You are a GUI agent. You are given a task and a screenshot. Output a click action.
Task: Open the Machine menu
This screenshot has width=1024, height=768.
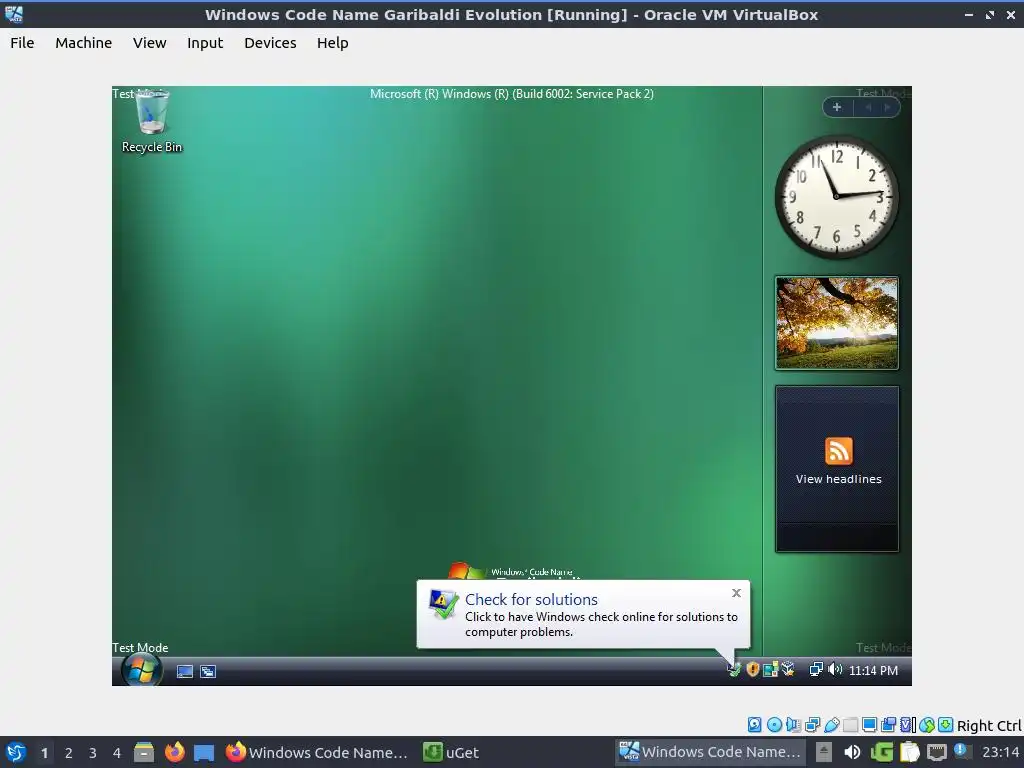[x=84, y=43]
